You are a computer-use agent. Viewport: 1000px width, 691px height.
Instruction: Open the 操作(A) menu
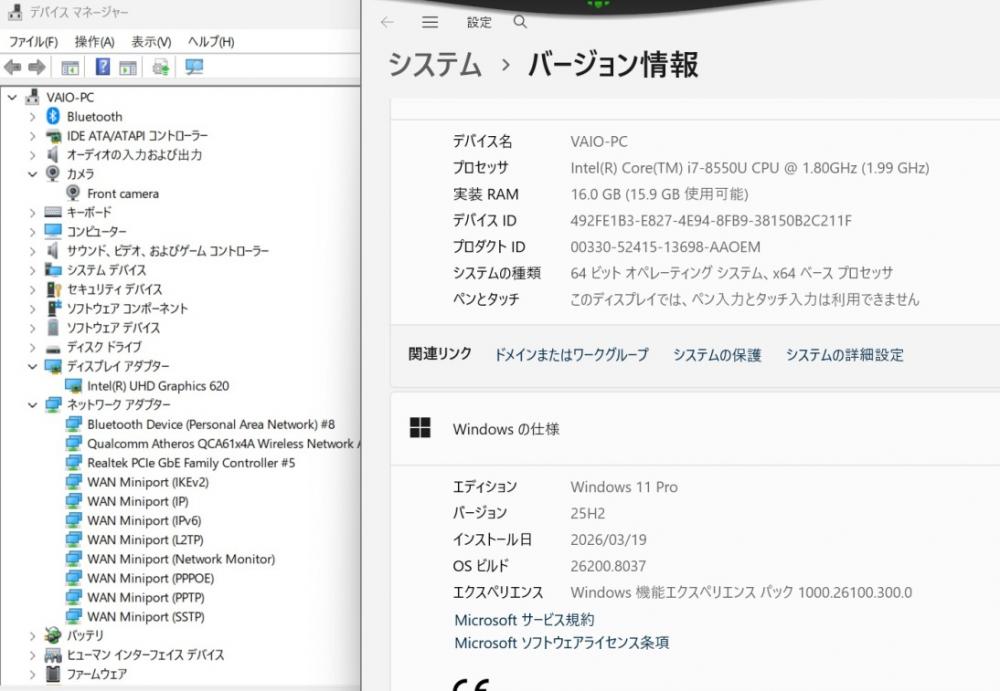[x=94, y=41]
